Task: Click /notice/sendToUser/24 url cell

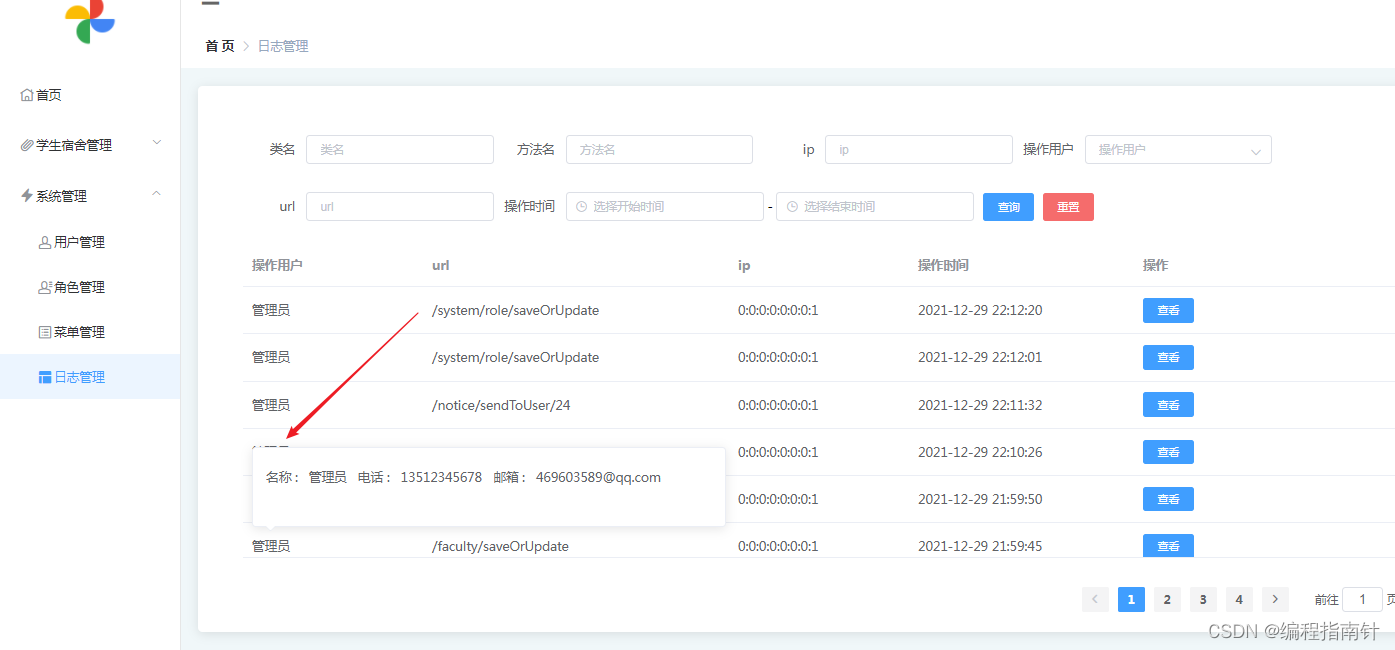Action: 501,405
